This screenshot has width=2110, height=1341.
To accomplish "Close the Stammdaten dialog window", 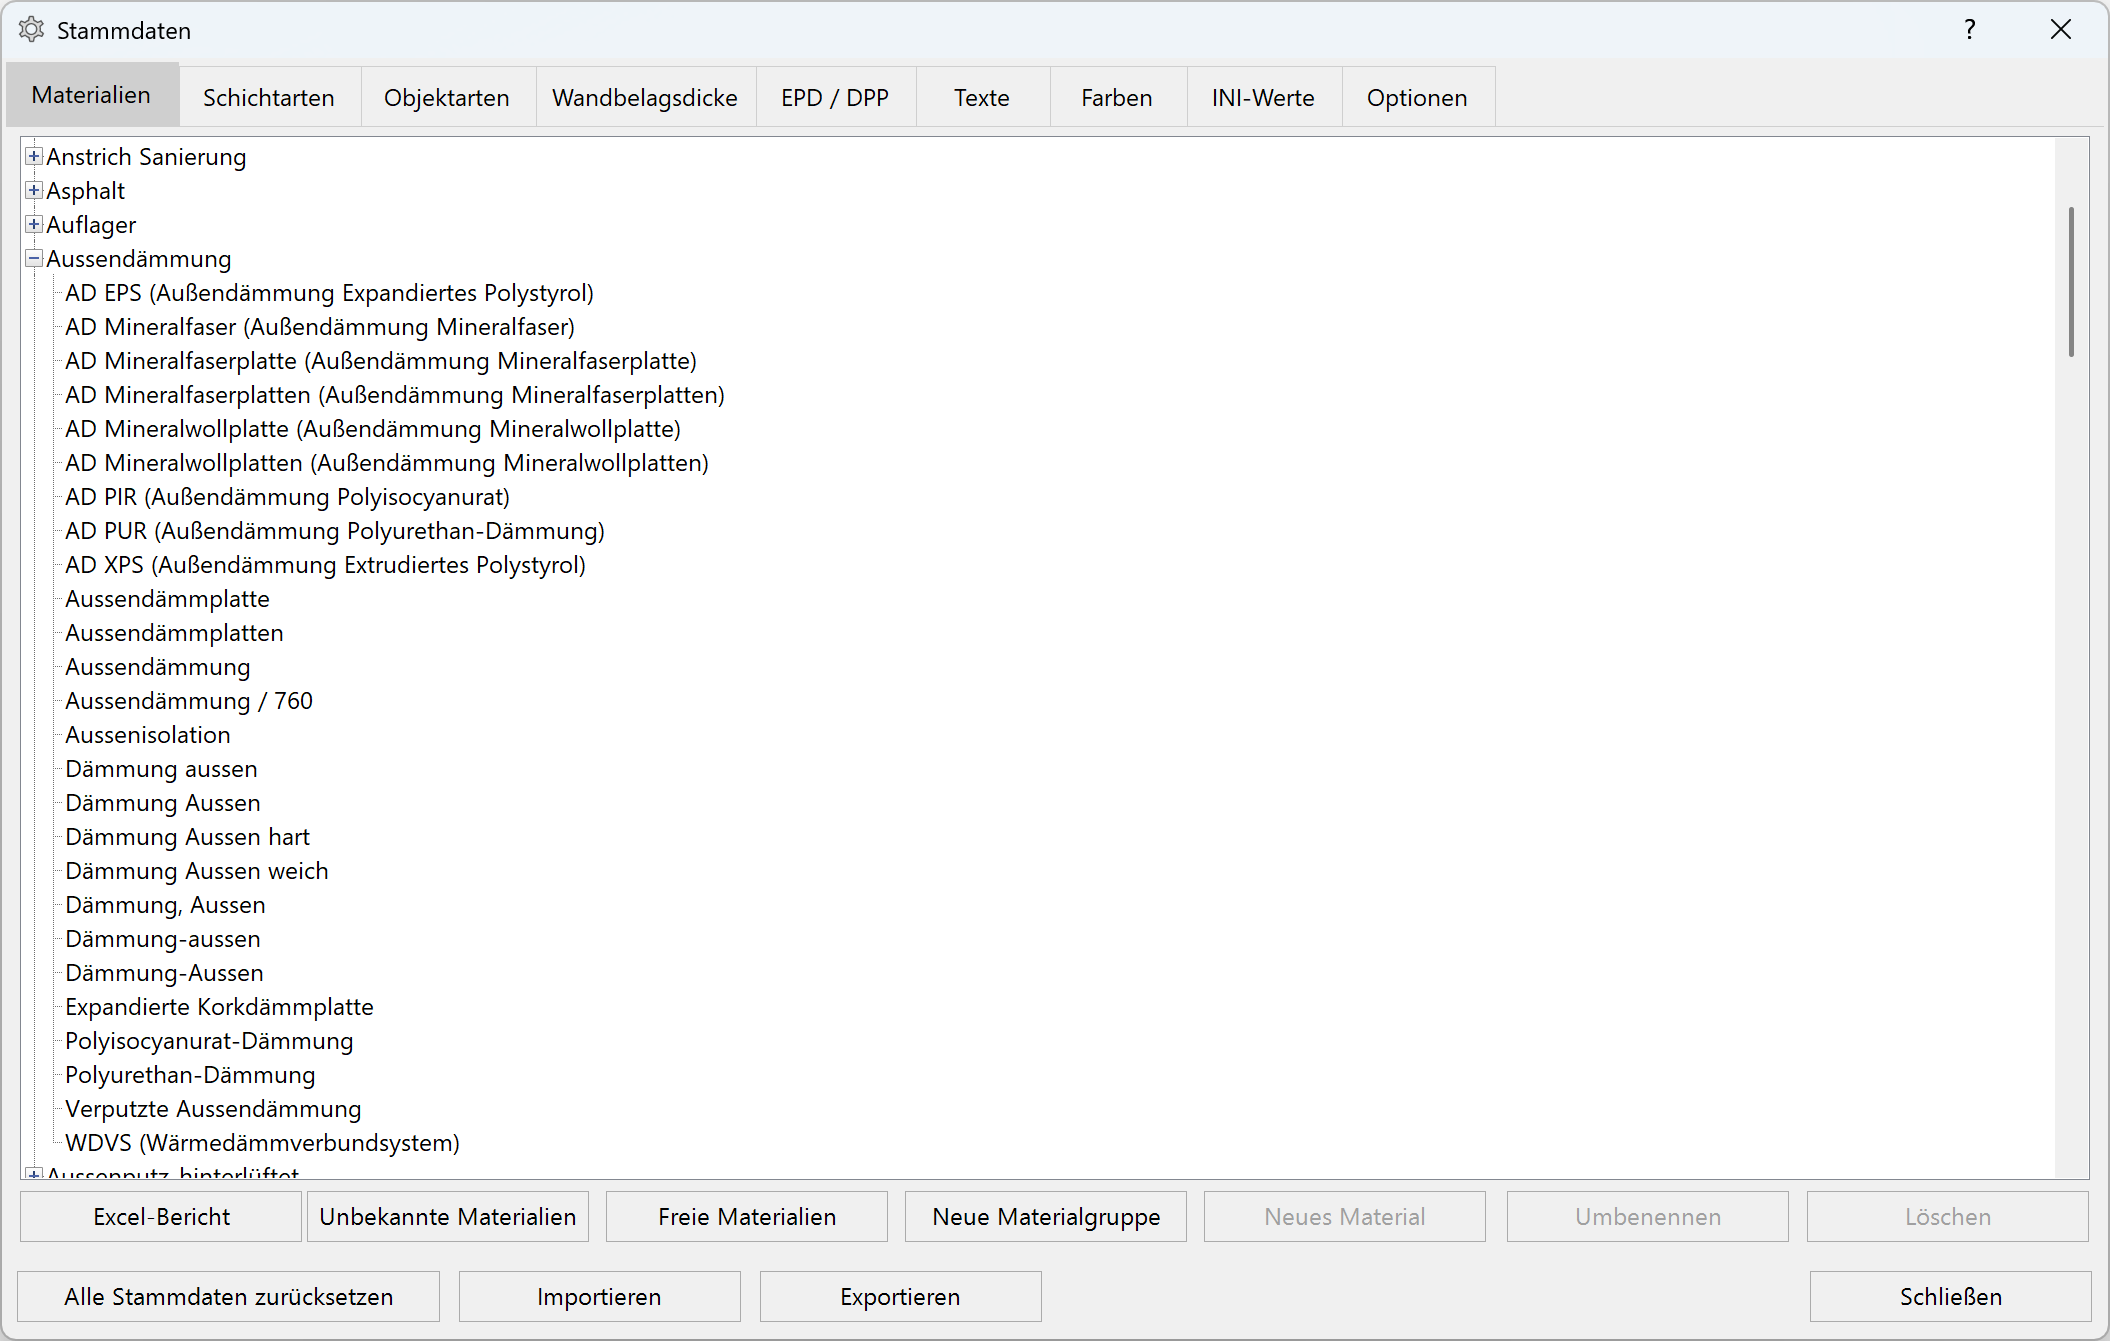I will tap(2061, 30).
